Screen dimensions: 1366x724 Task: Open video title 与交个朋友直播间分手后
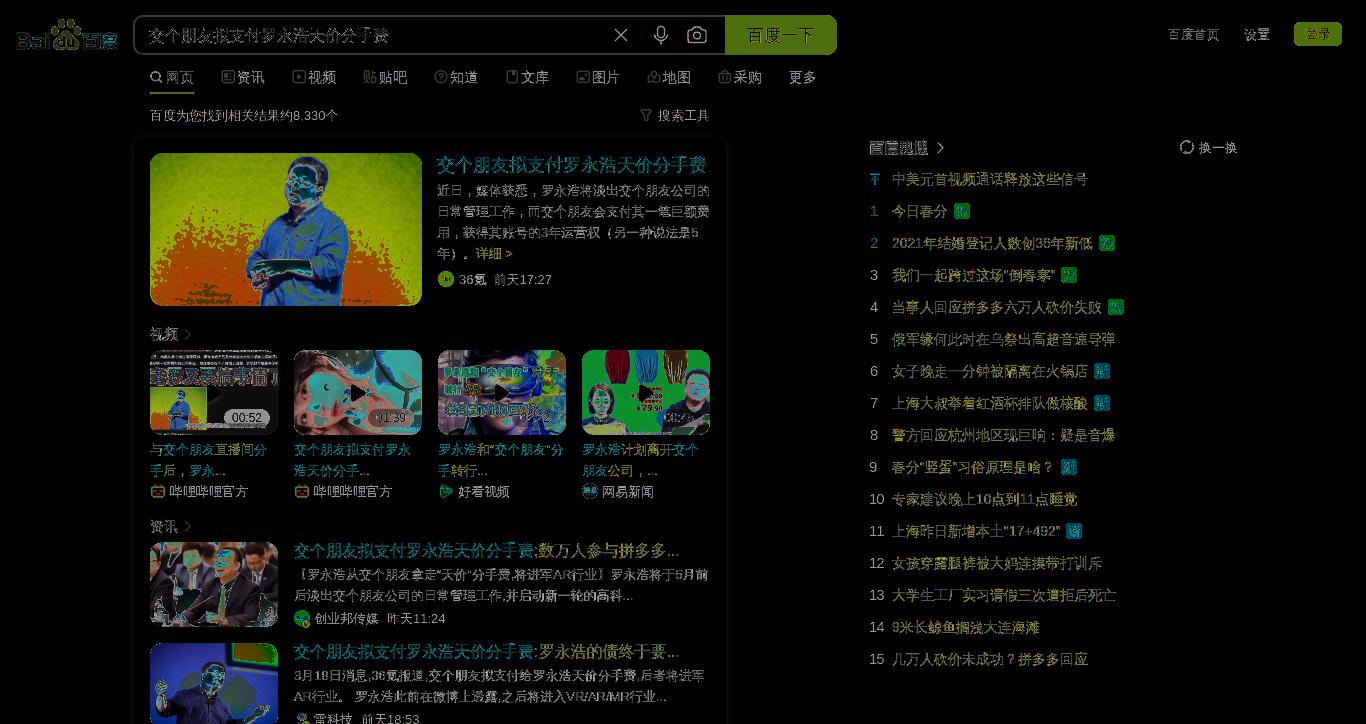click(209, 460)
